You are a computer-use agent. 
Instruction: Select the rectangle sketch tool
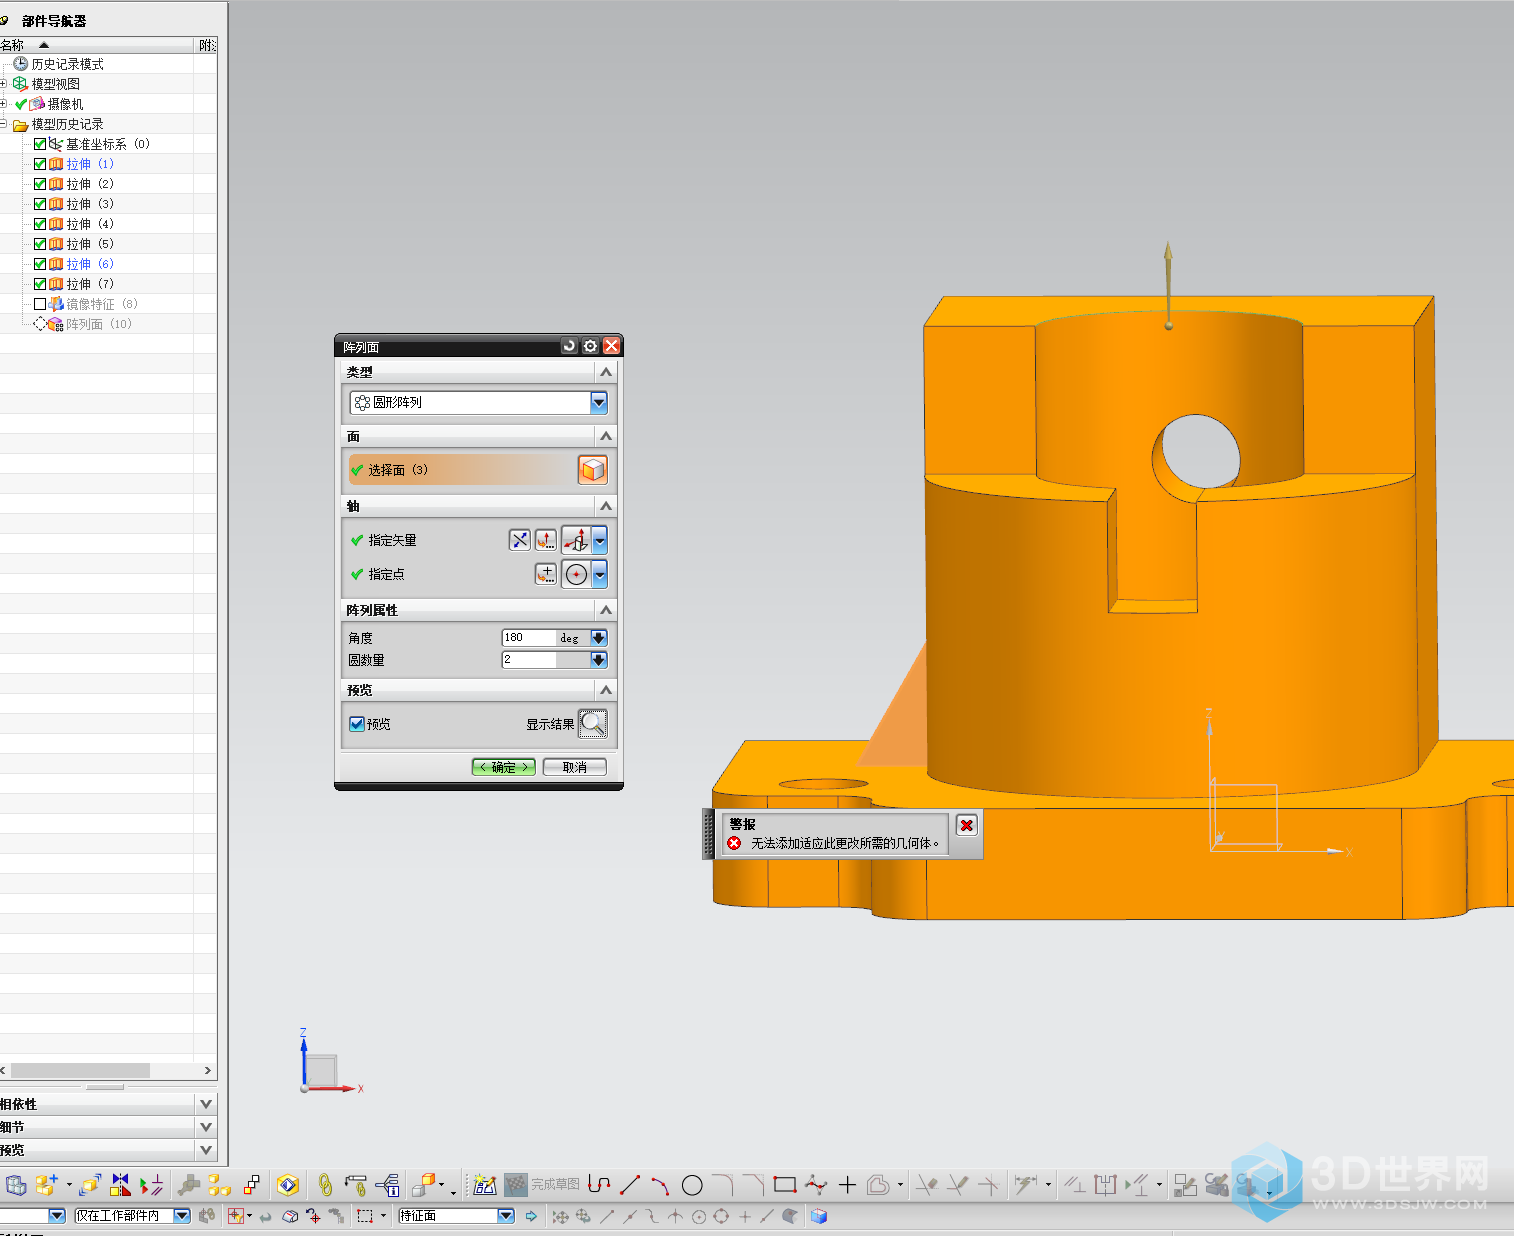coord(785,1185)
